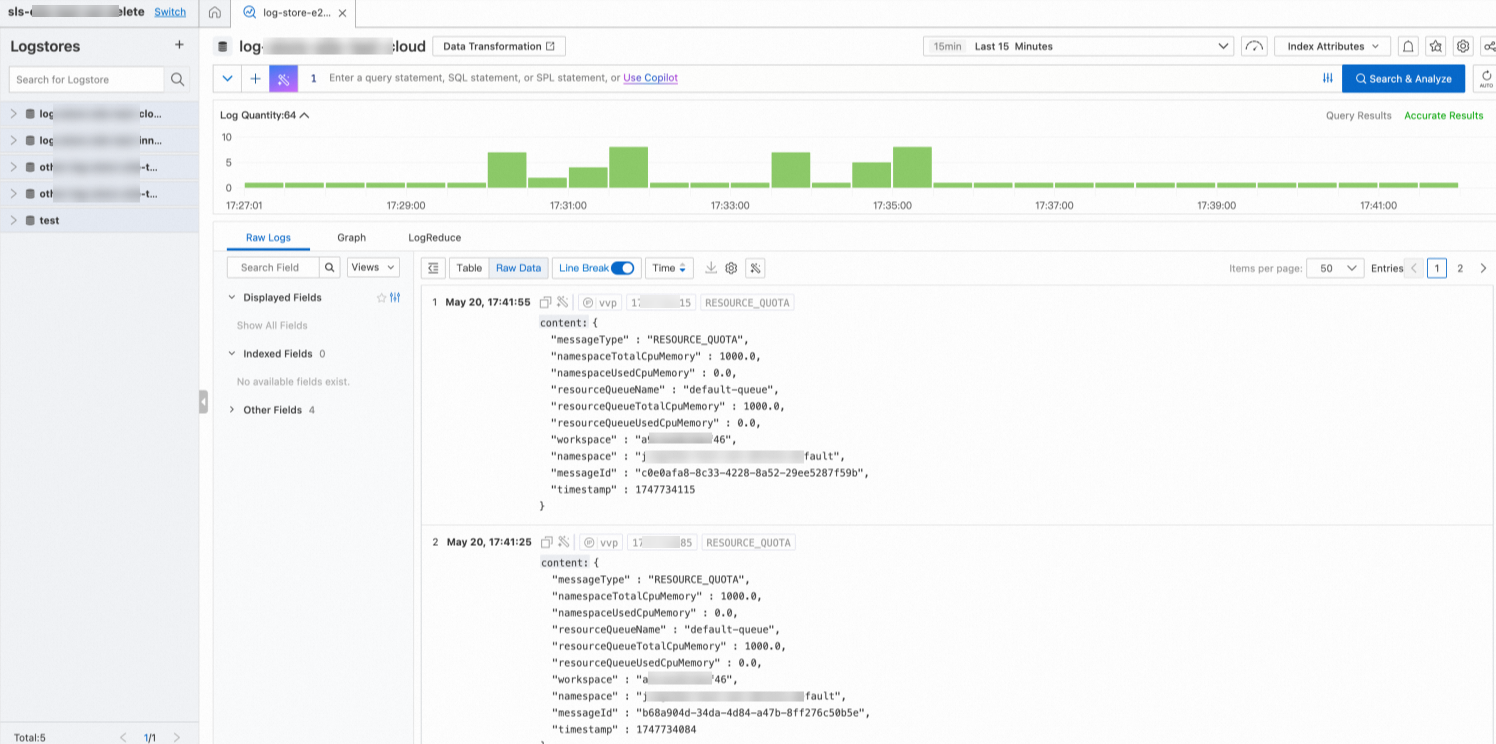The width and height of the screenshot is (1496, 744).
Task: Click the wand icon in log toolbar
Action: [x=756, y=268]
